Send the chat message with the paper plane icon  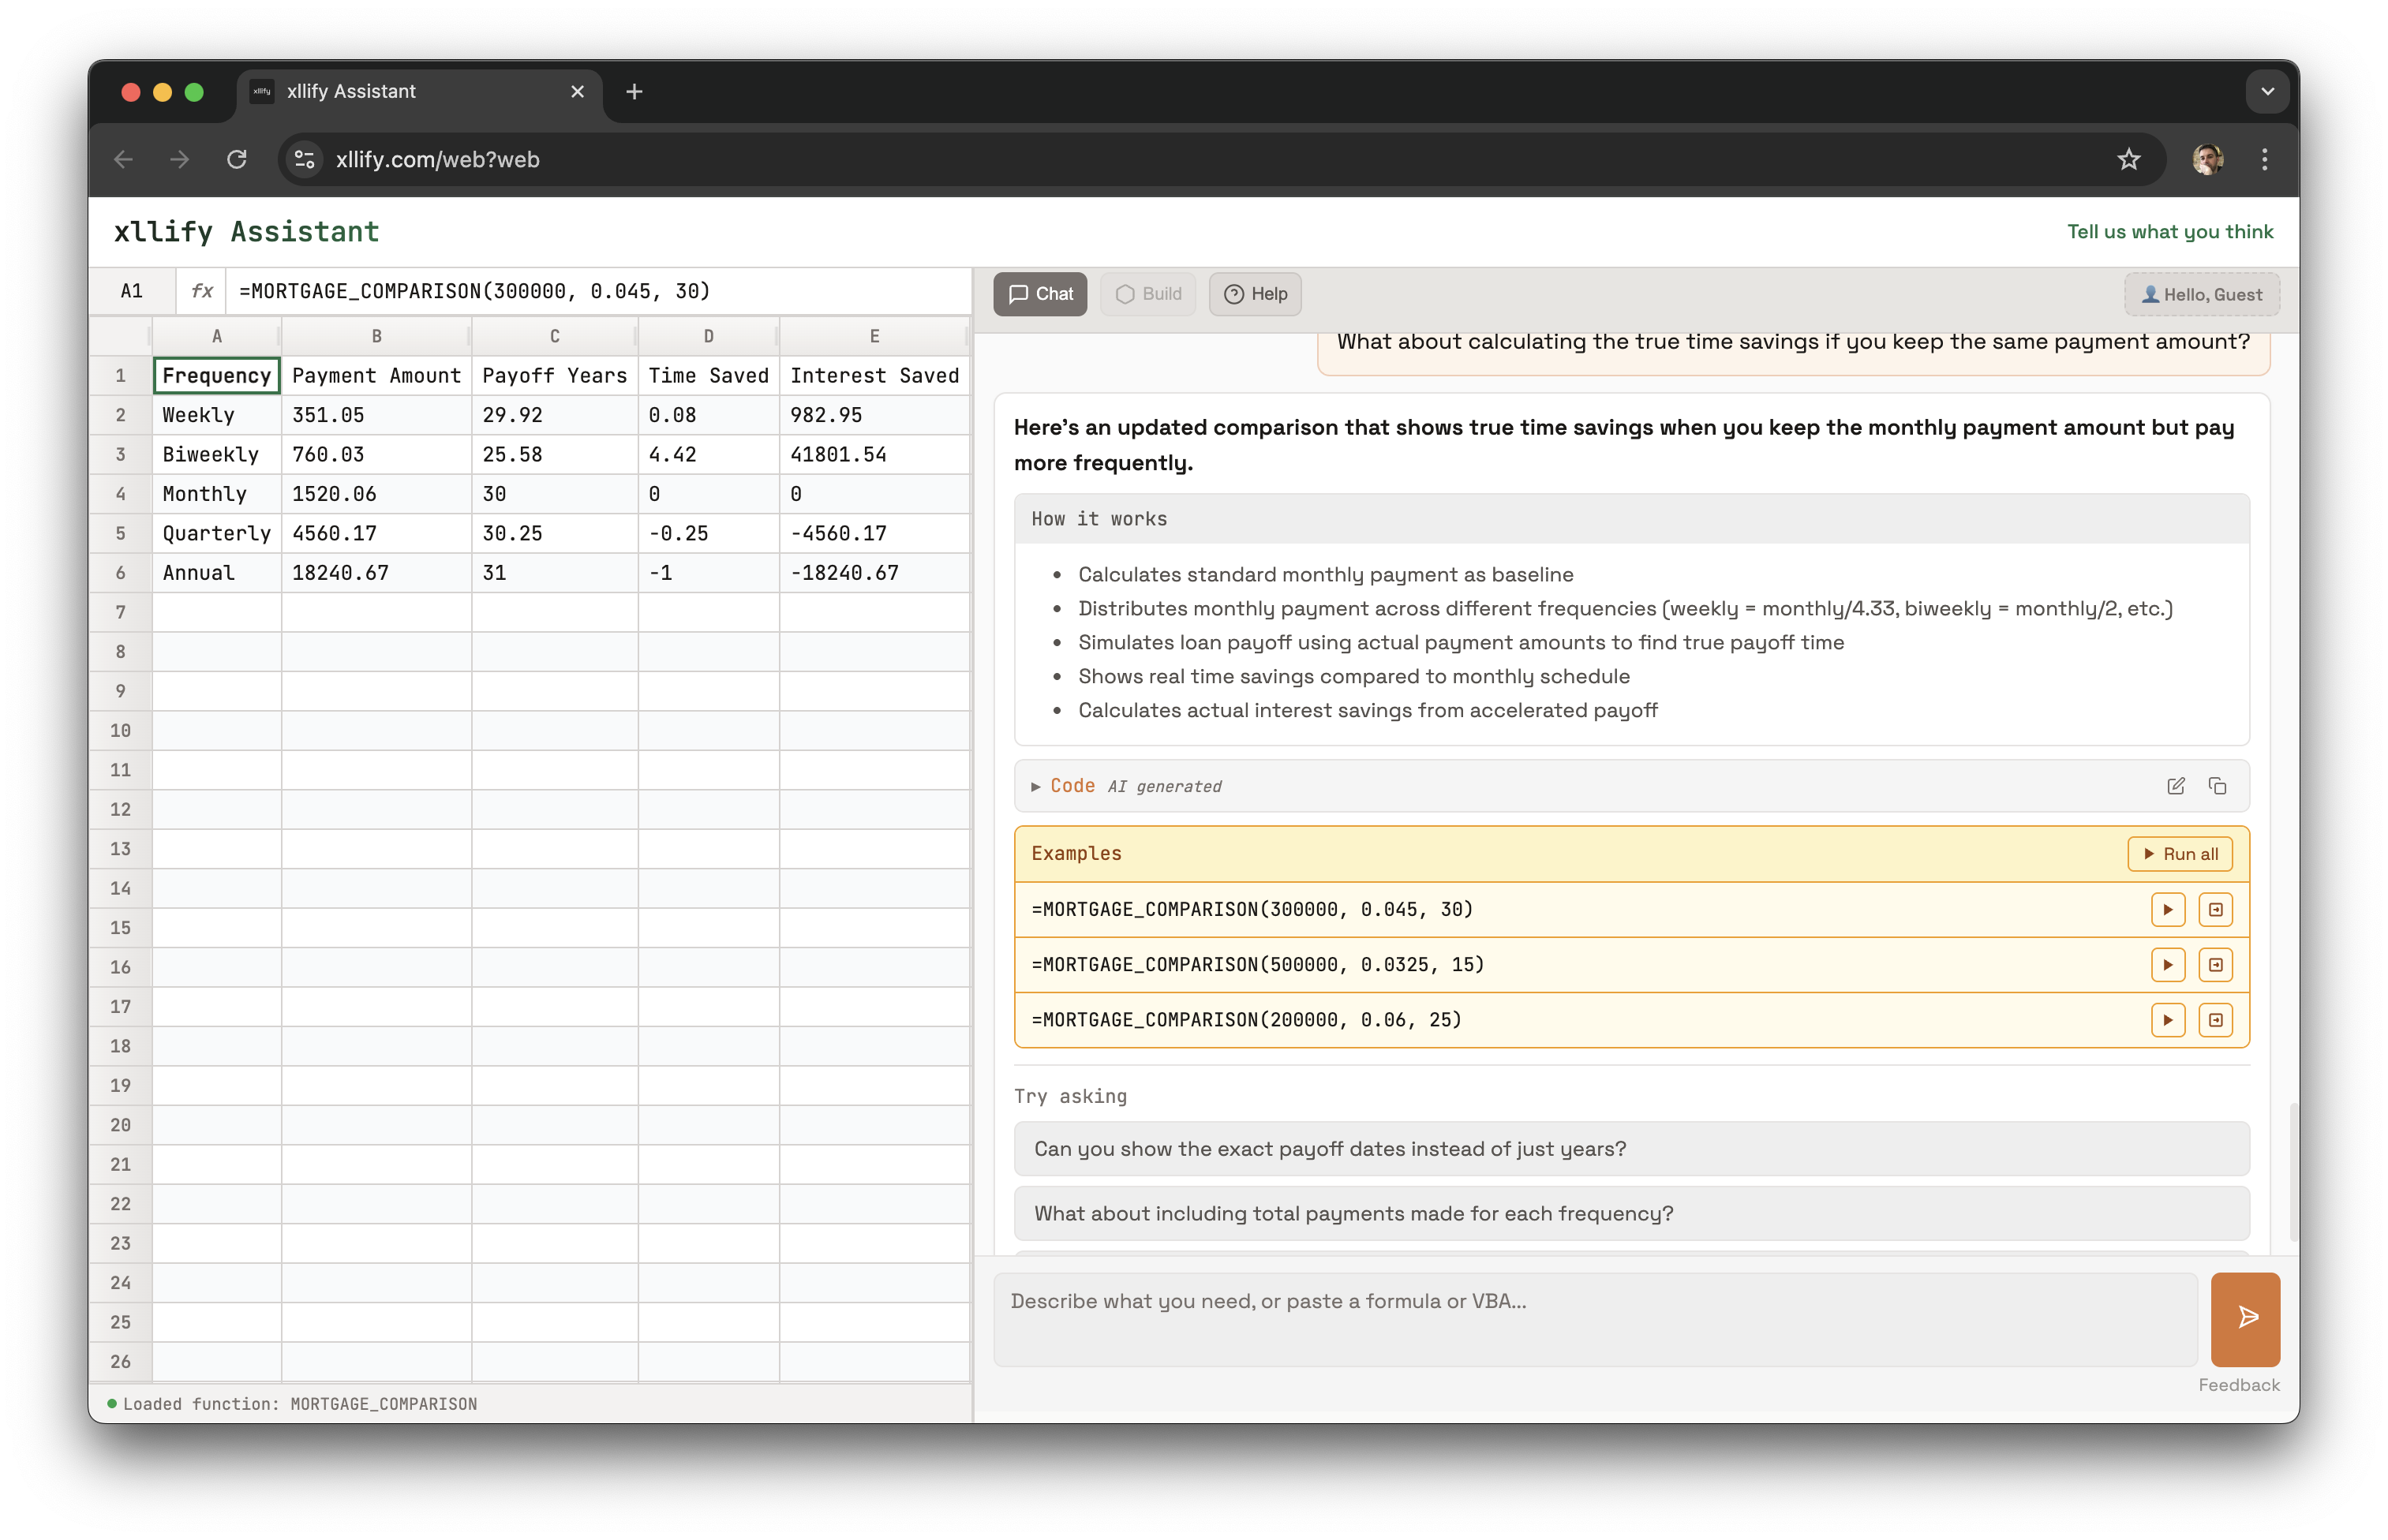(x=2245, y=1318)
